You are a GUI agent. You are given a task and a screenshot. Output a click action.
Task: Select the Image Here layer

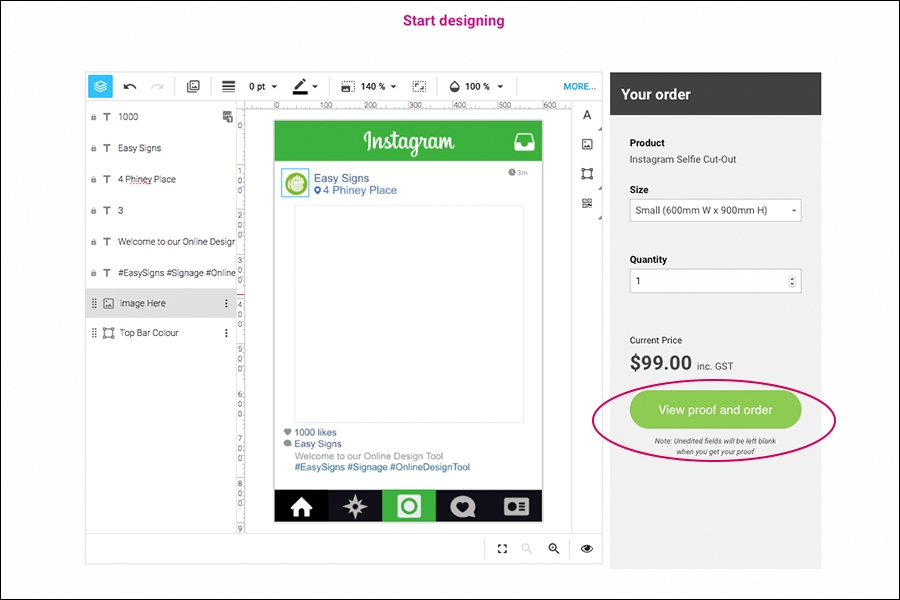point(161,303)
